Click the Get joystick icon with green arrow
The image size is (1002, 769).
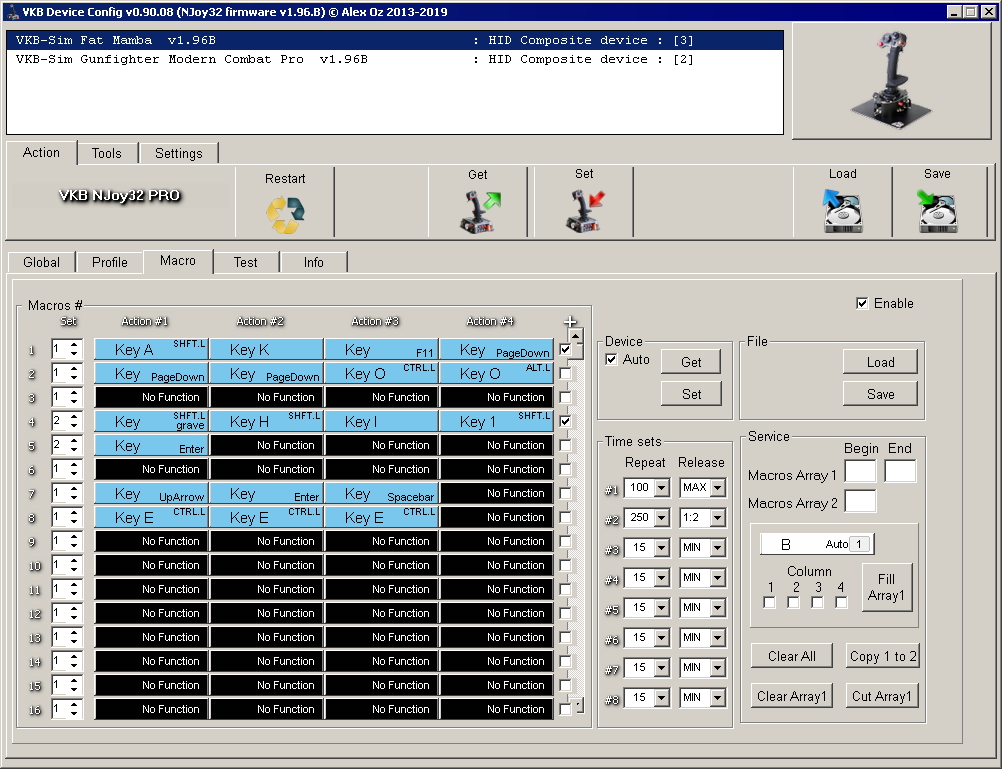(478, 210)
